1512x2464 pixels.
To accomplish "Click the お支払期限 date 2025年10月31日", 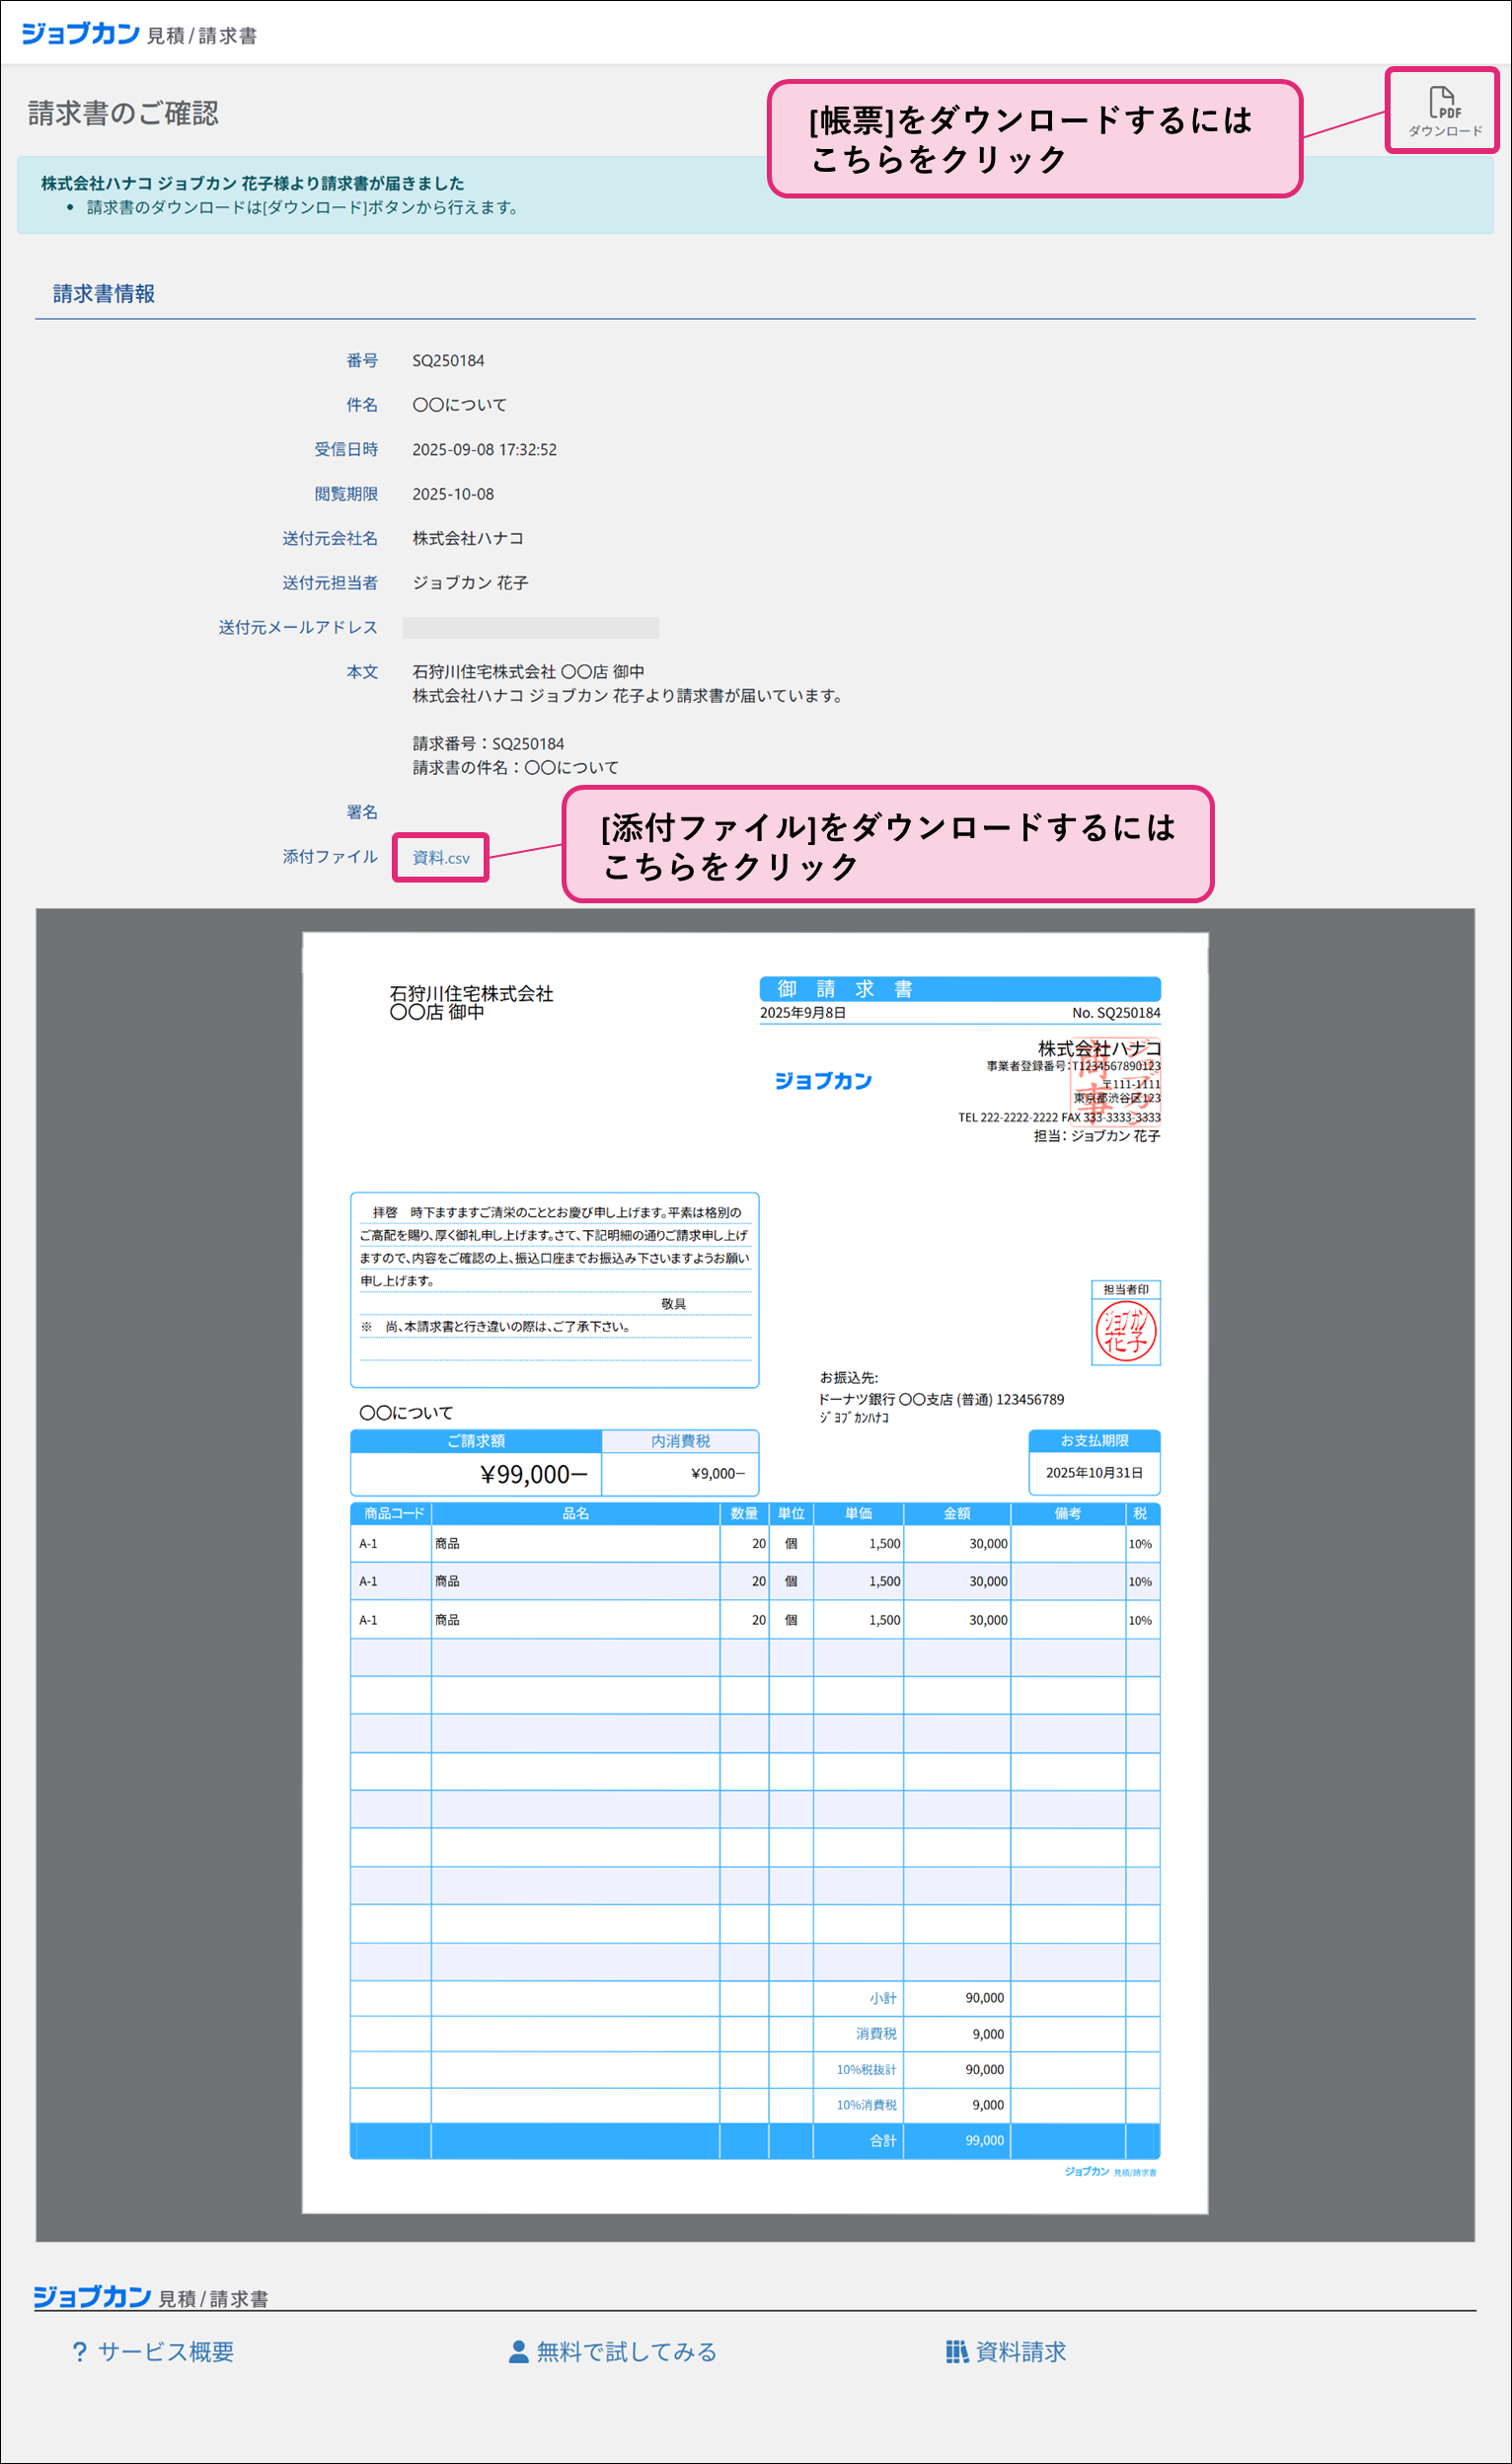I will pos(1094,1473).
